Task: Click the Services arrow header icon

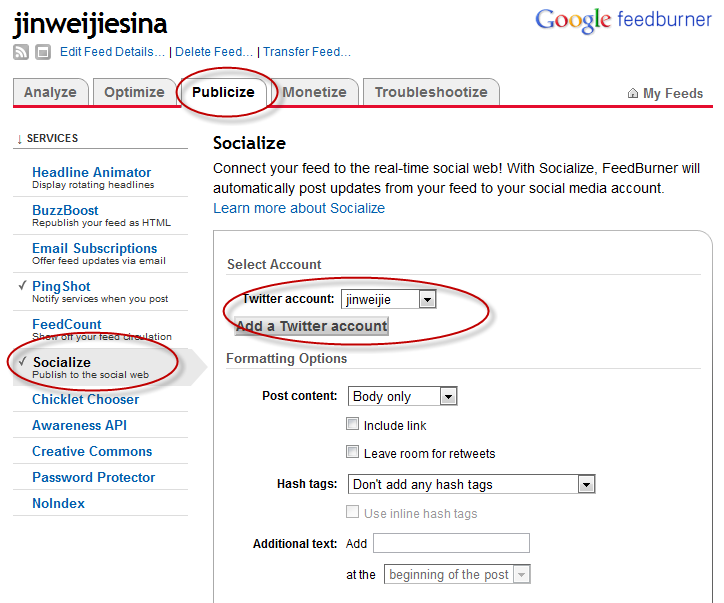Action: [19, 139]
